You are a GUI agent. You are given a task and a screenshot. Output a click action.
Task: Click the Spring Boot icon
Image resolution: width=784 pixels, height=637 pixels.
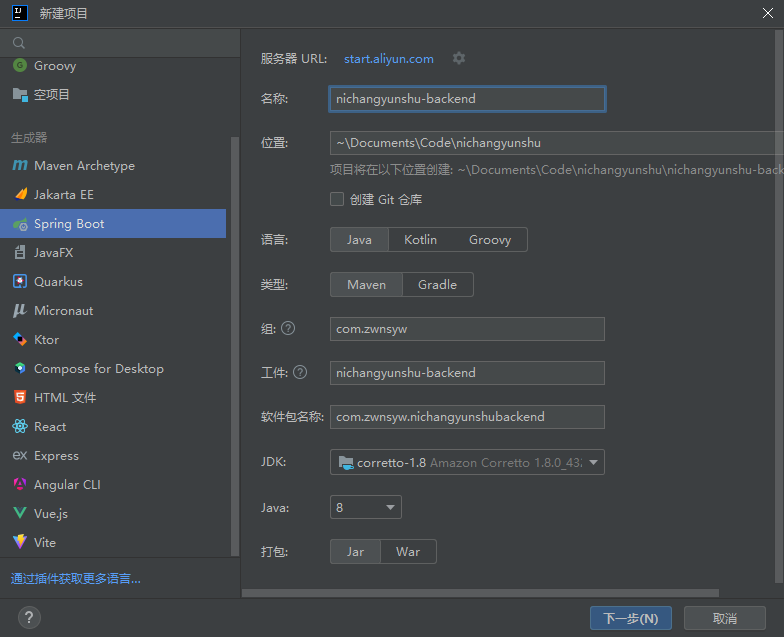point(20,224)
